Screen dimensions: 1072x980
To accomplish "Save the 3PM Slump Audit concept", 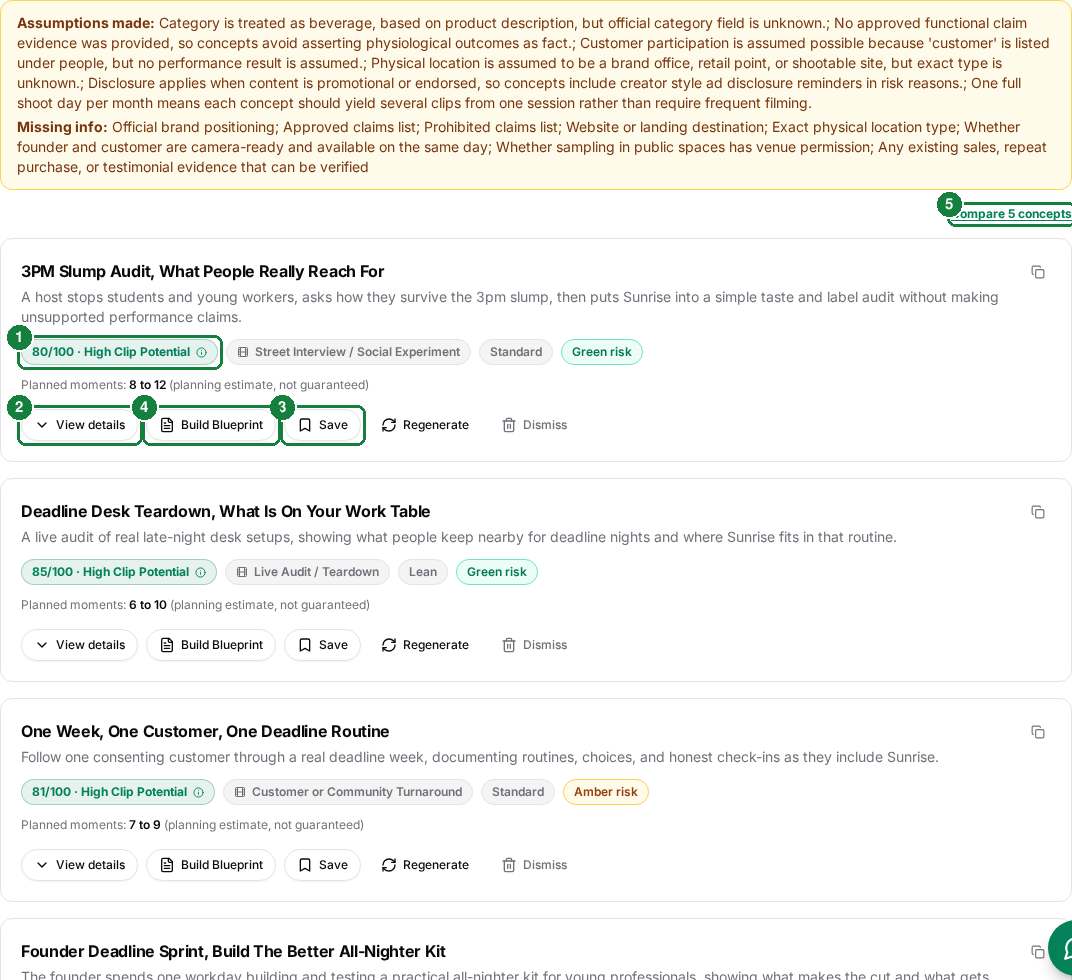I will tap(323, 425).
